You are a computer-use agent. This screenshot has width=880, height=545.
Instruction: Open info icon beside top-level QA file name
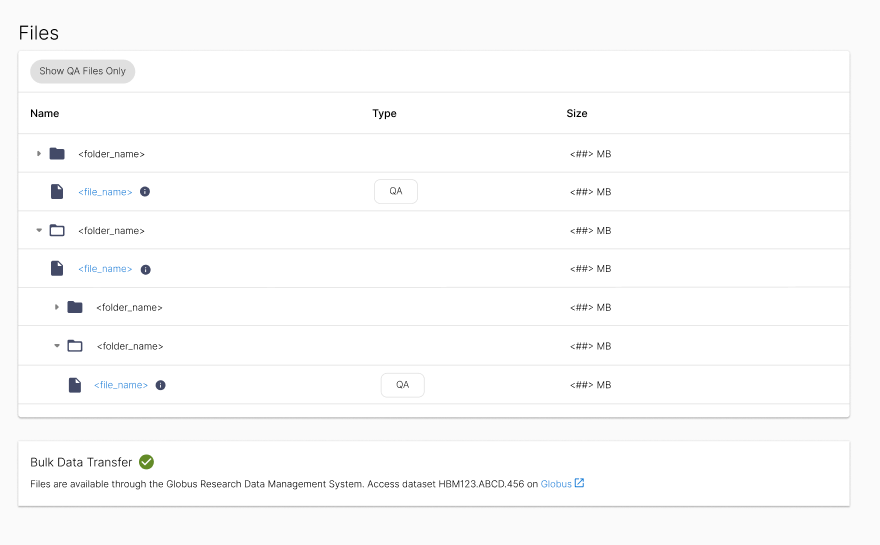coord(145,191)
